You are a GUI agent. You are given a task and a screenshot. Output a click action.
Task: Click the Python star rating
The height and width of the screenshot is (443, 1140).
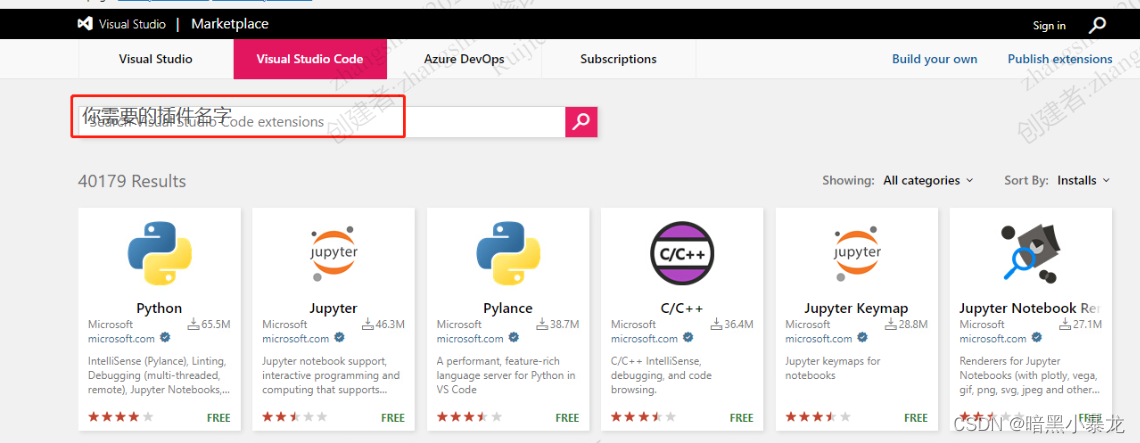click(x=121, y=417)
